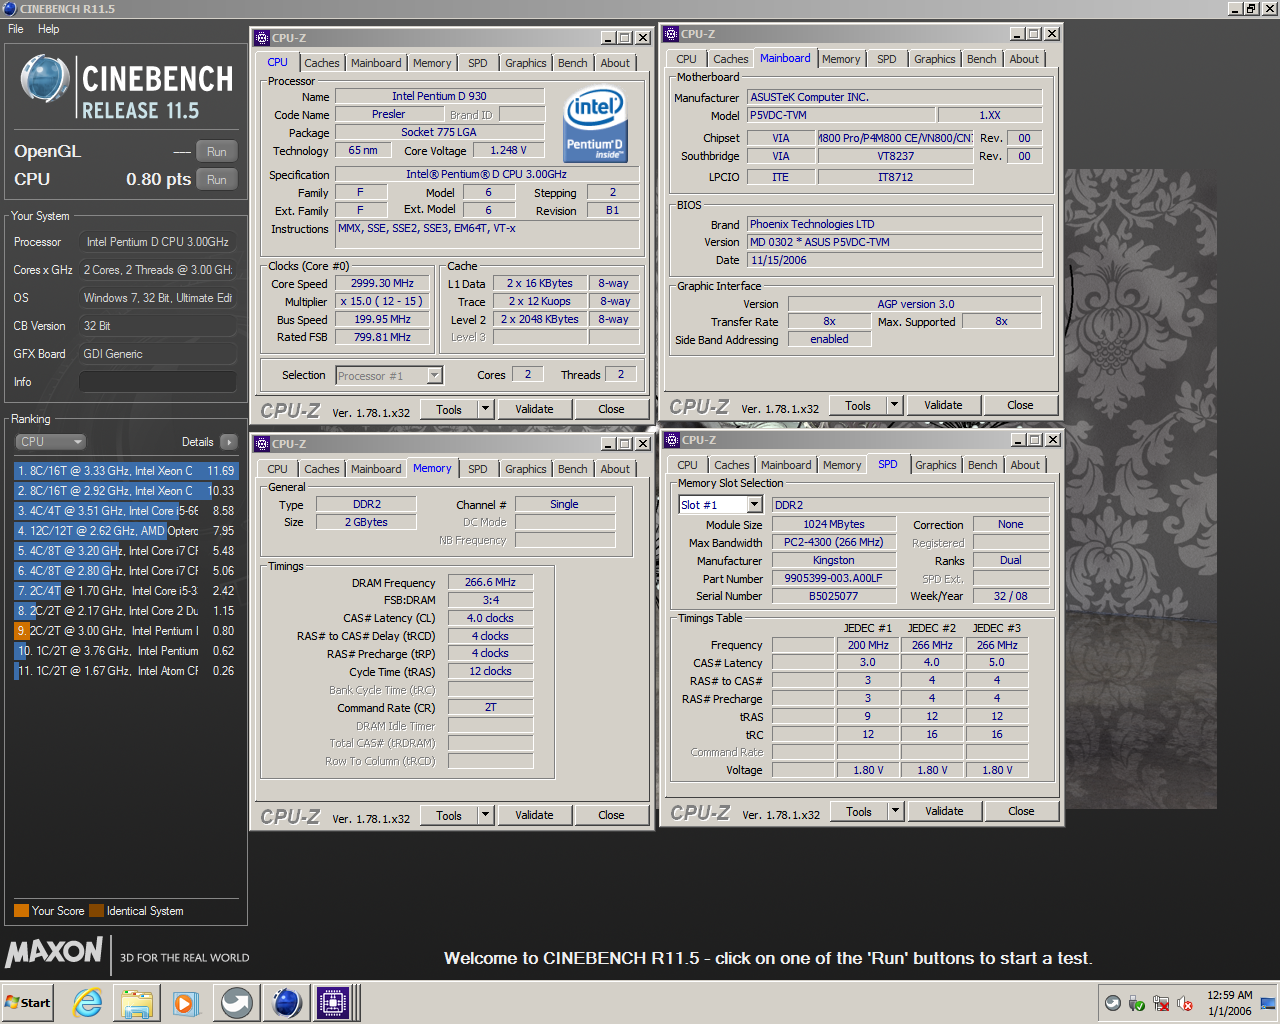The image size is (1280, 1024).
Task: Click the processor name Intel Pentium D 930
Action: click(x=439, y=96)
